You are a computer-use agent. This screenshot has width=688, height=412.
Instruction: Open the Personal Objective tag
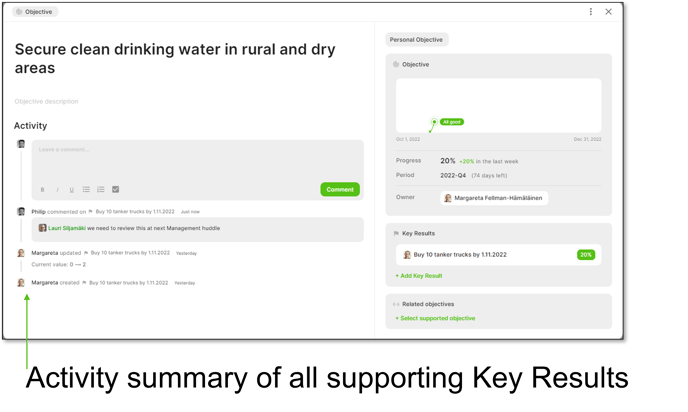416,39
